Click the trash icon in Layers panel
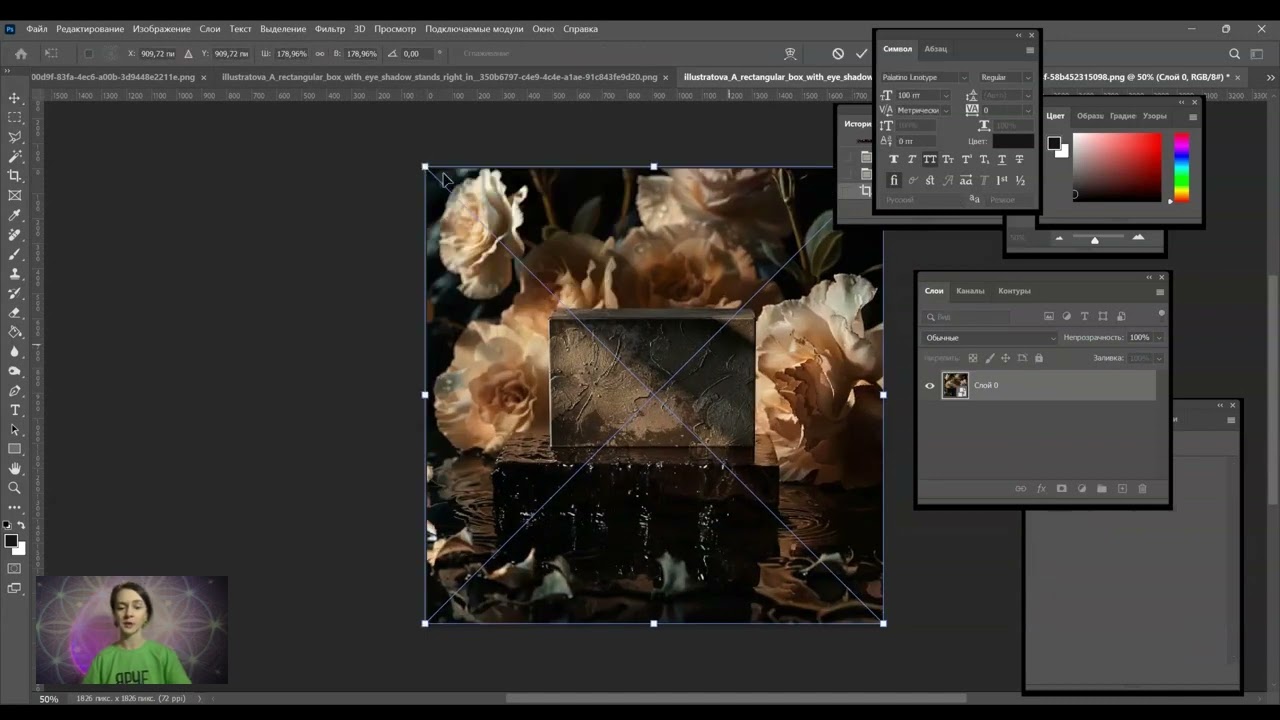The width and height of the screenshot is (1280, 720). point(1142,489)
